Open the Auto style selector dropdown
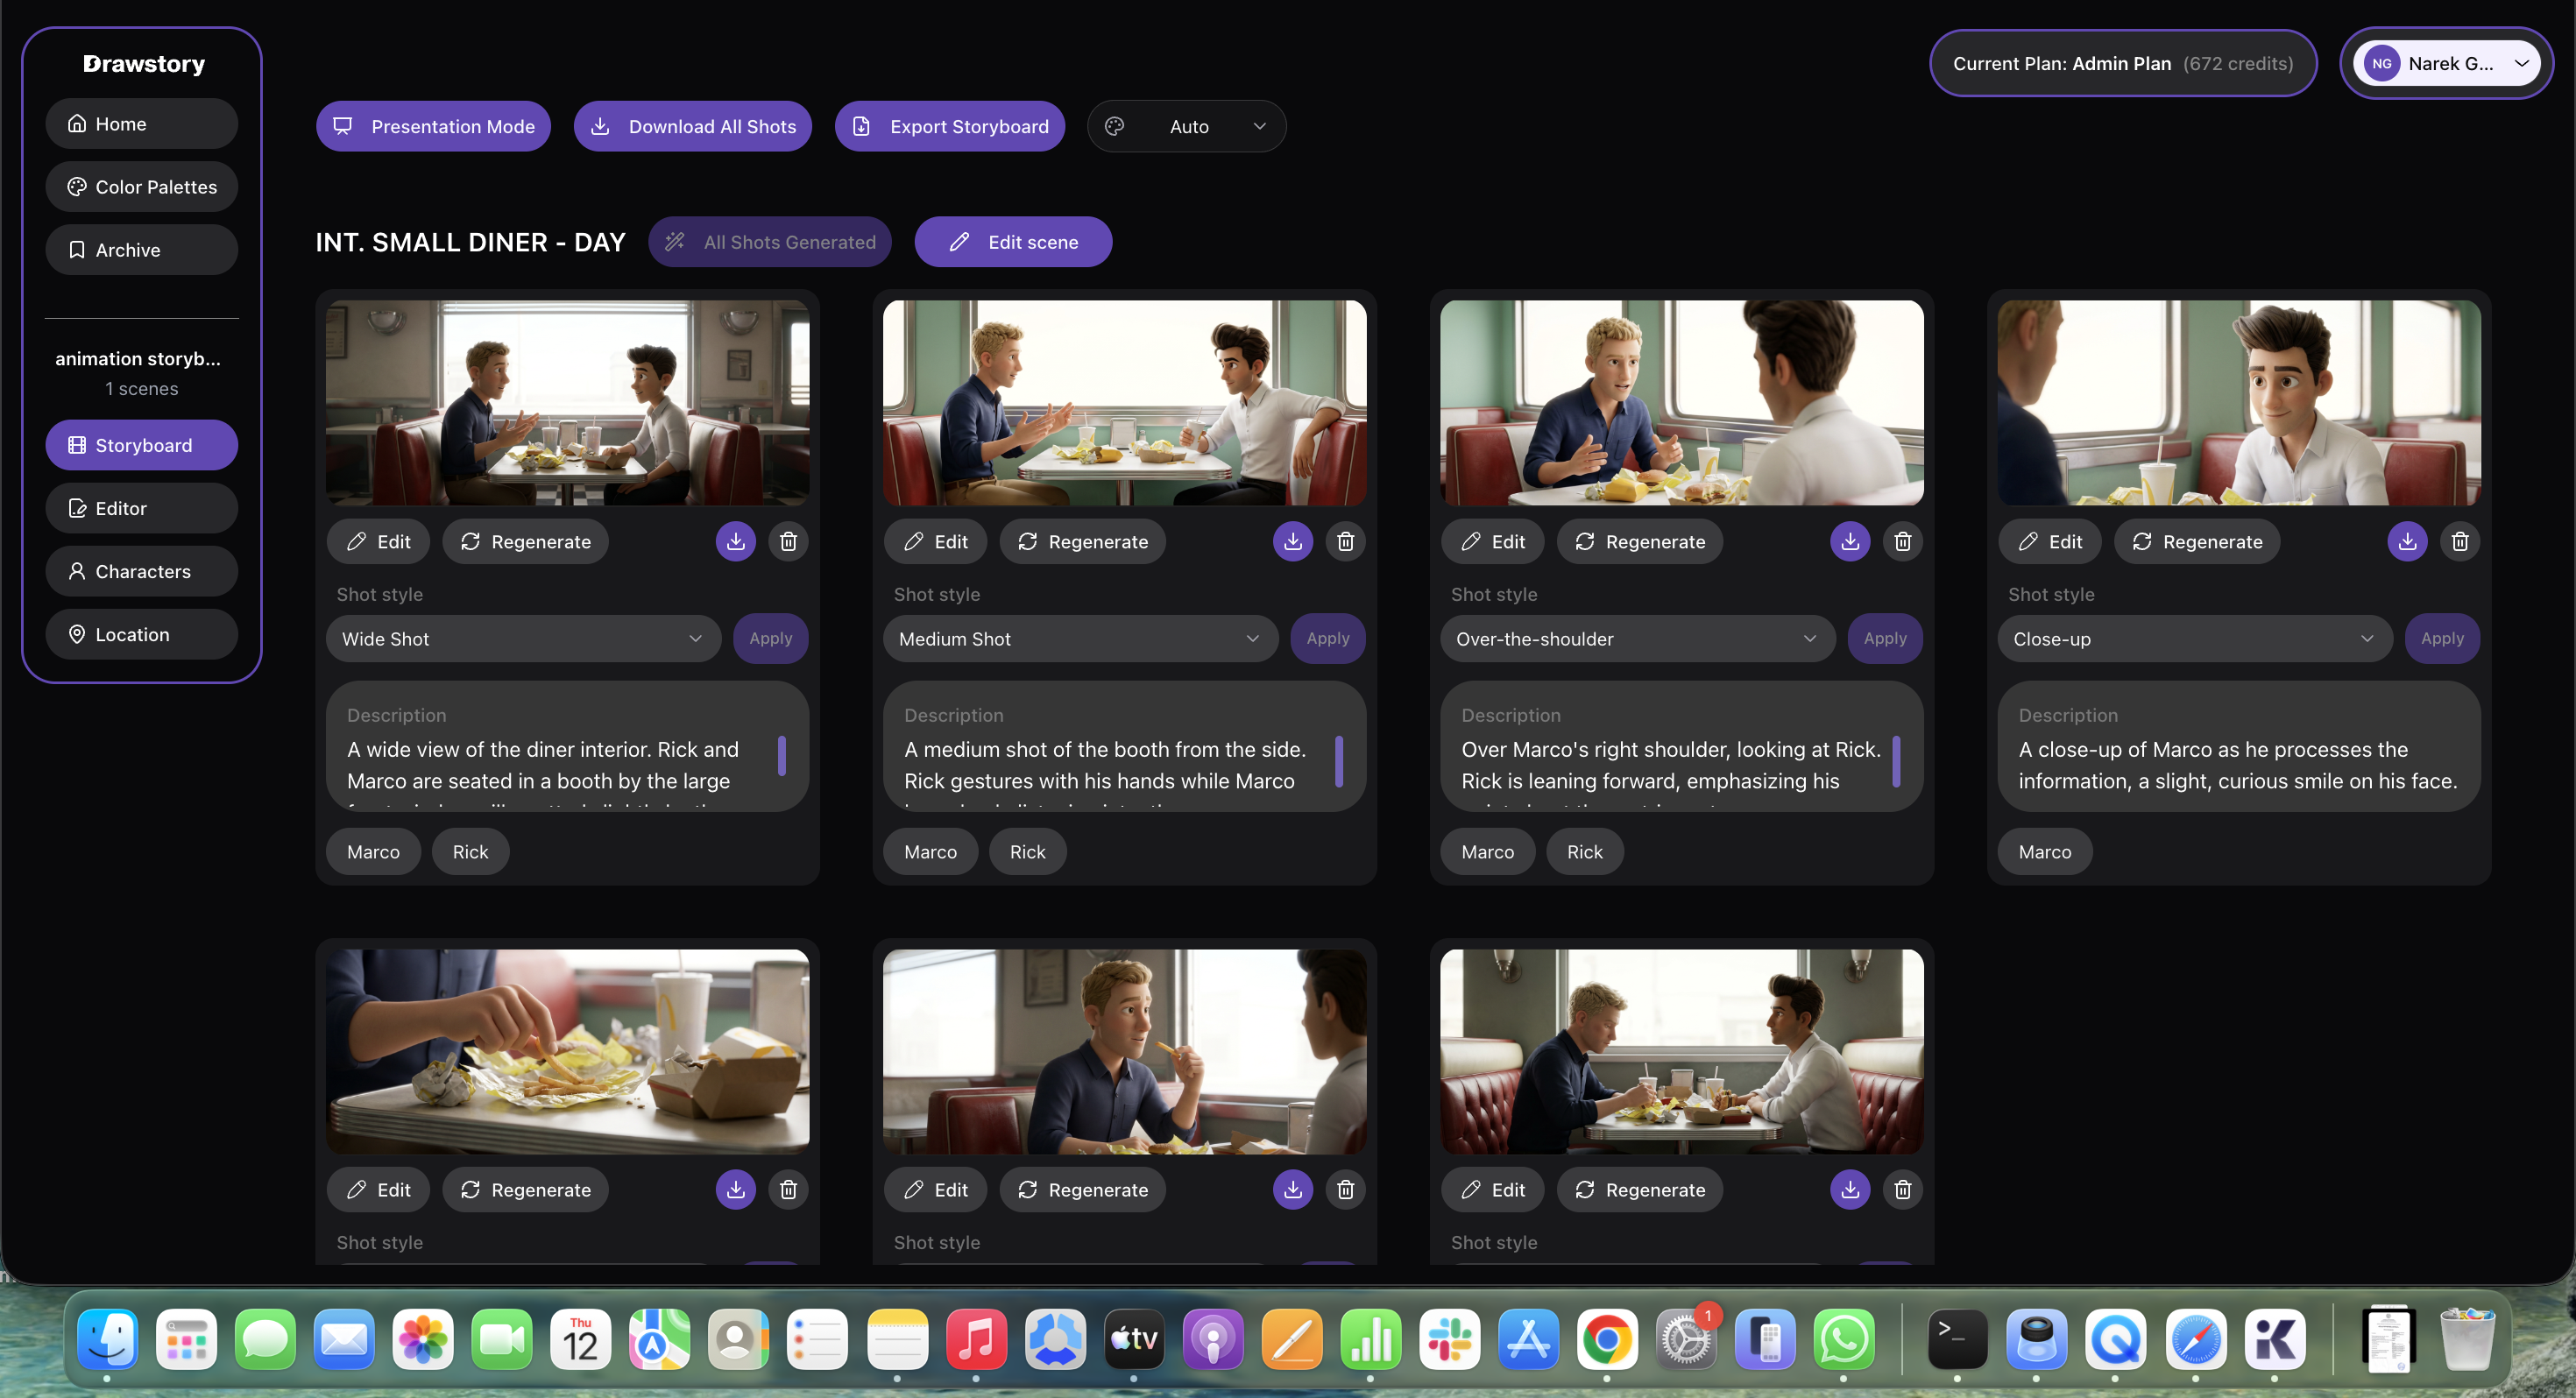This screenshot has width=2576, height=1398. point(1187,126)
